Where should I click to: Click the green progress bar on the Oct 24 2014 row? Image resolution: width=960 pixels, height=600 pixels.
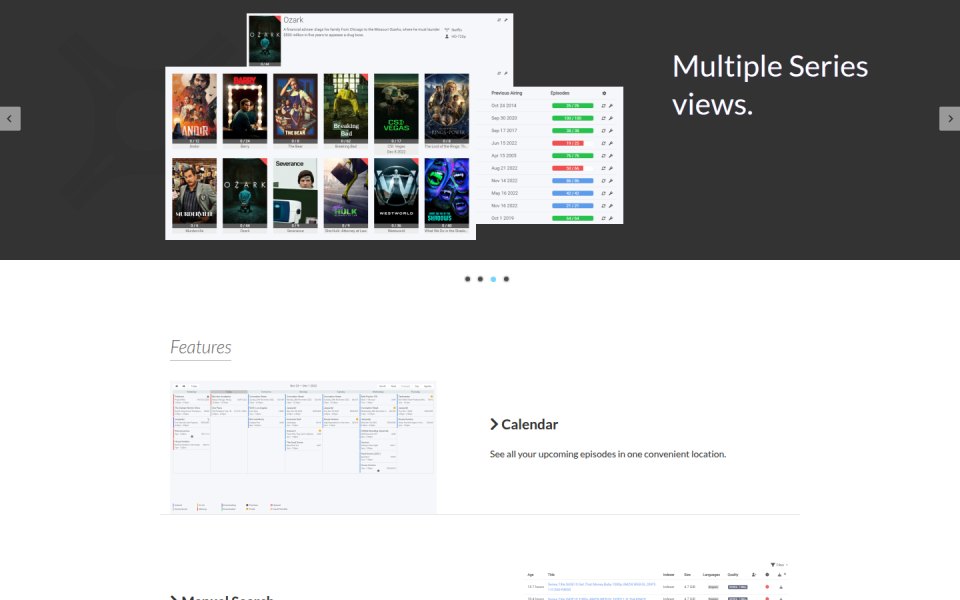tap(572, 106)
